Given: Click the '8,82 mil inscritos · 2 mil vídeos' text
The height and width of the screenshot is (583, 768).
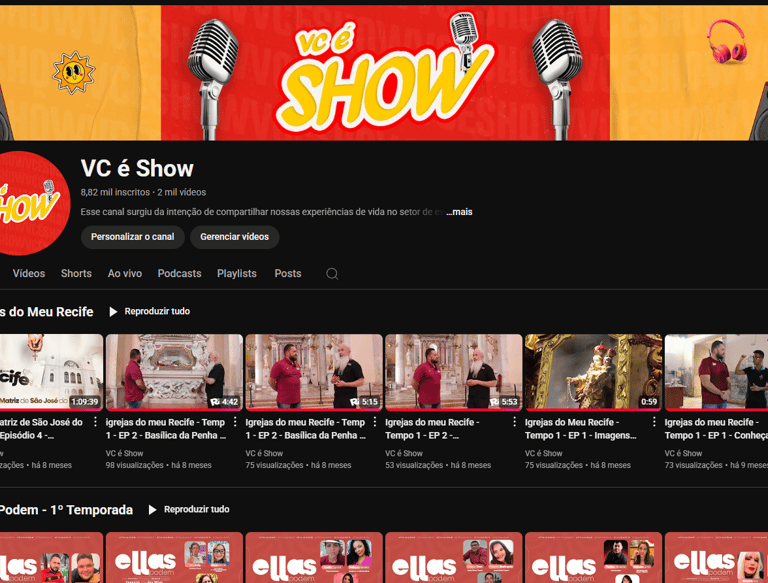Looking at the screenshot, I should coord(143,193).
